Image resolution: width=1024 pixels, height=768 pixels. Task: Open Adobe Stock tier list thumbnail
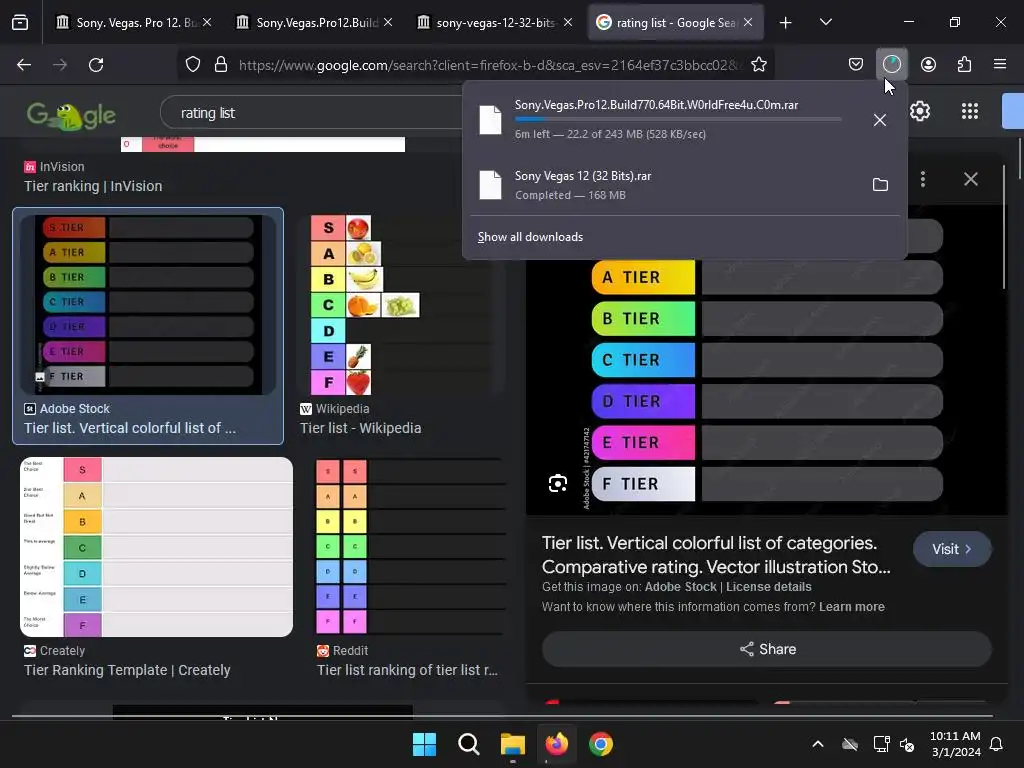pos(148,305)
